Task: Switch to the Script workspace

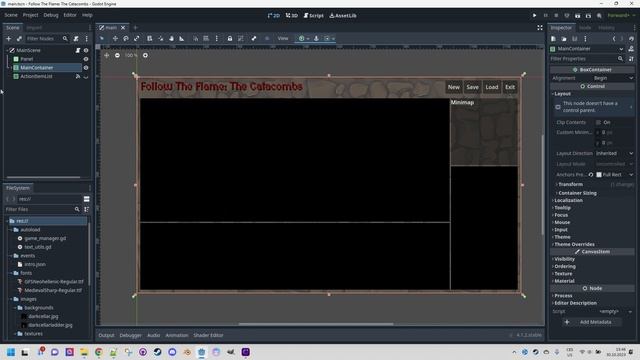Action: pyautogui.click(x=313, y=16)
